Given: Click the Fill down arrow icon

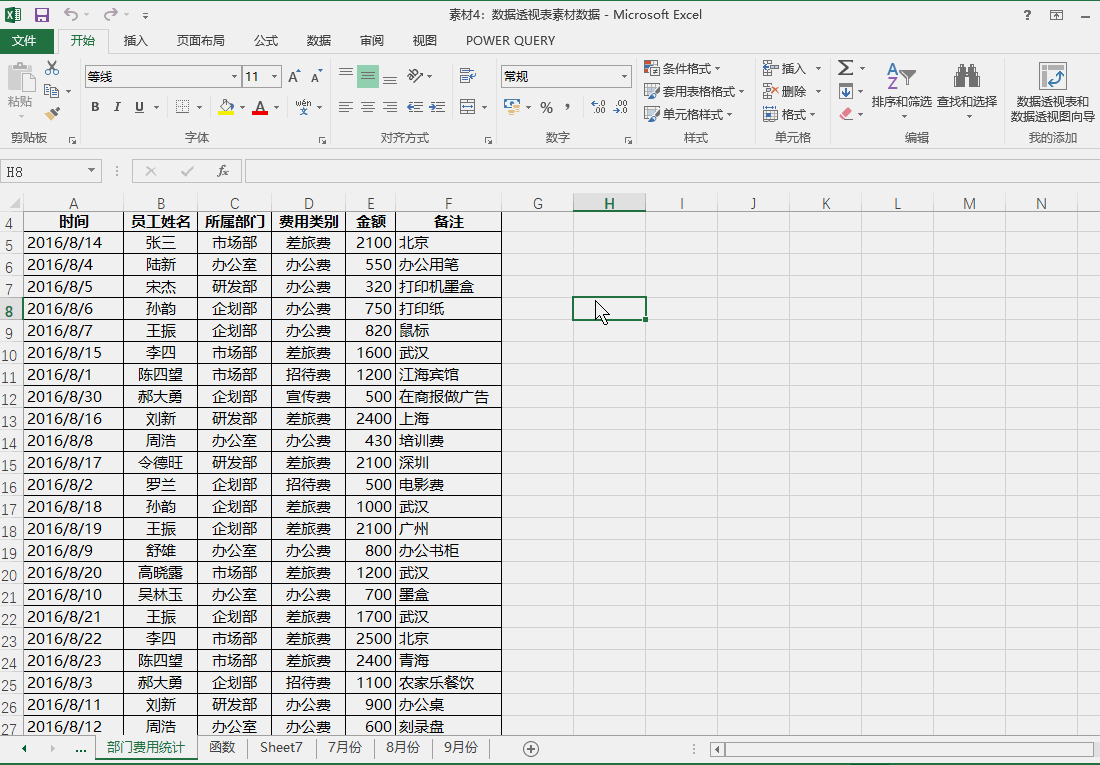Looking at the screenshot, I should [846, 91].
